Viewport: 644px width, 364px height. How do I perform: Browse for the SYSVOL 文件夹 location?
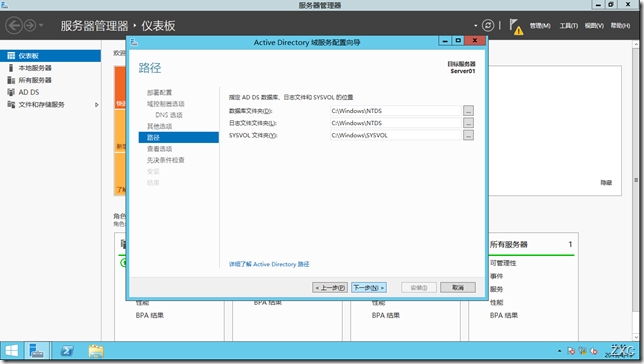coord(468,135)
